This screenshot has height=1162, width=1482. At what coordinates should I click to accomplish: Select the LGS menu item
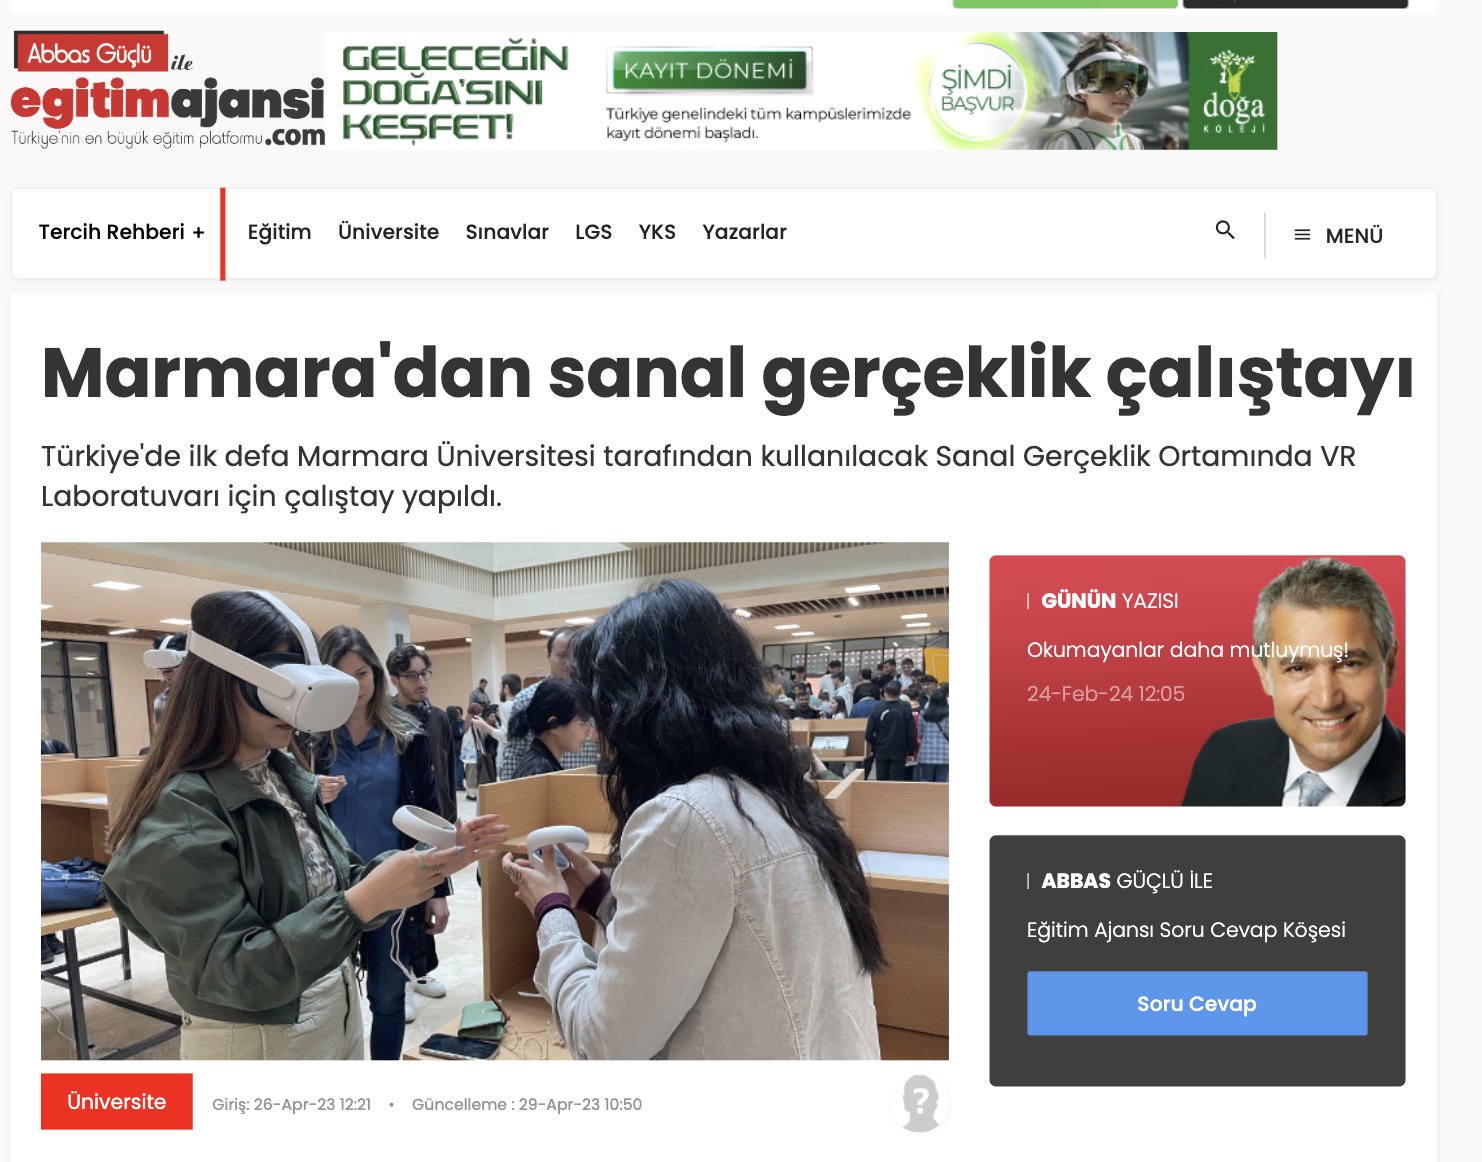click(x=593, y=232)
